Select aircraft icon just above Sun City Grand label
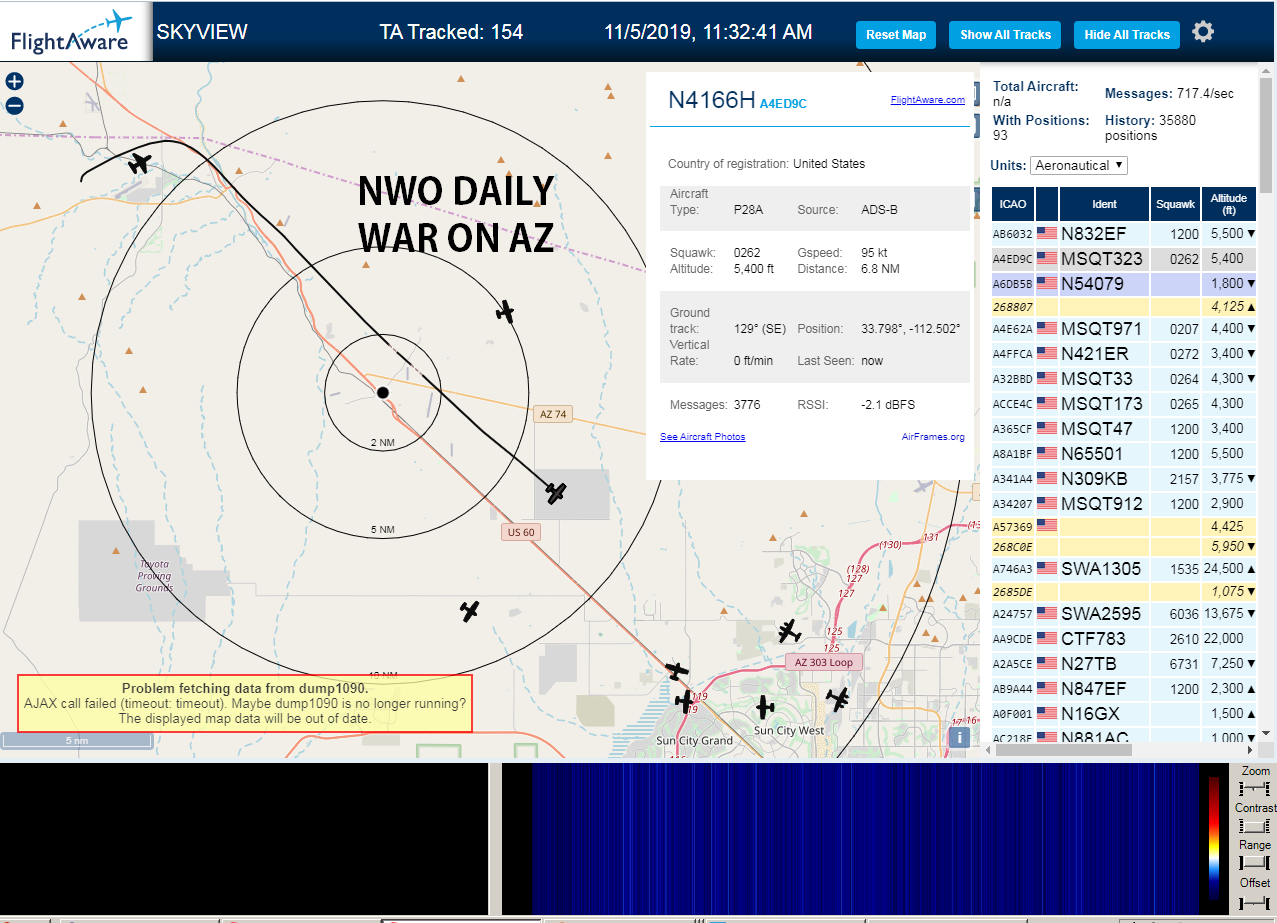This screenshot has height=923, width=1277. click(684, 703)
